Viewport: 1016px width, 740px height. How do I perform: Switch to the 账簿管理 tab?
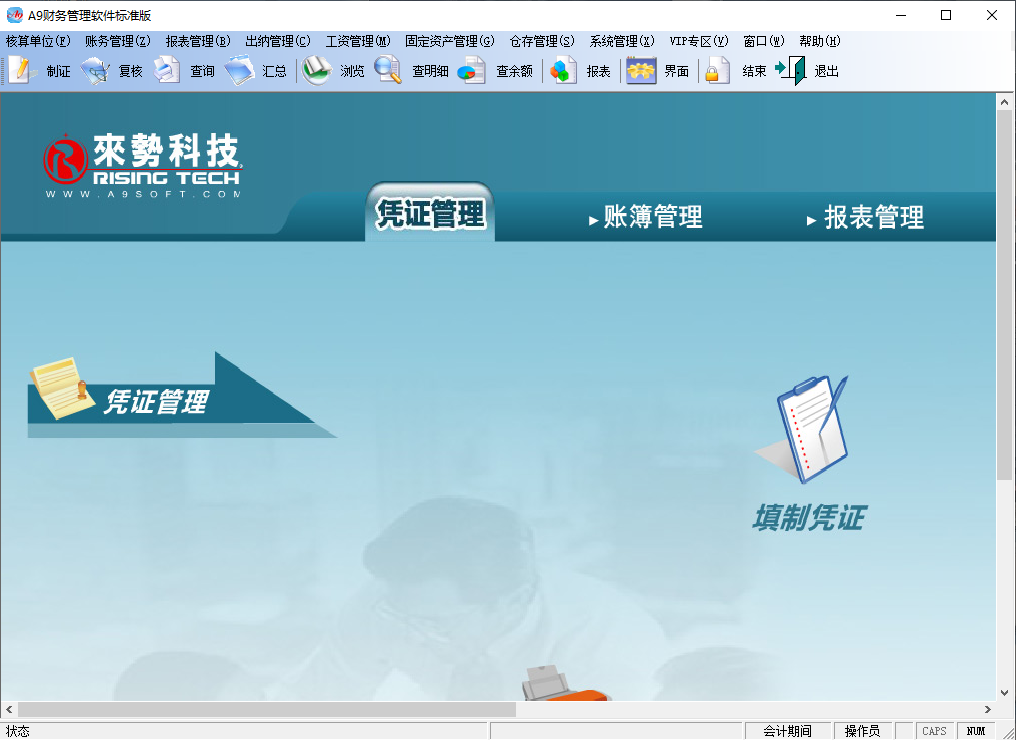(646, 217)
